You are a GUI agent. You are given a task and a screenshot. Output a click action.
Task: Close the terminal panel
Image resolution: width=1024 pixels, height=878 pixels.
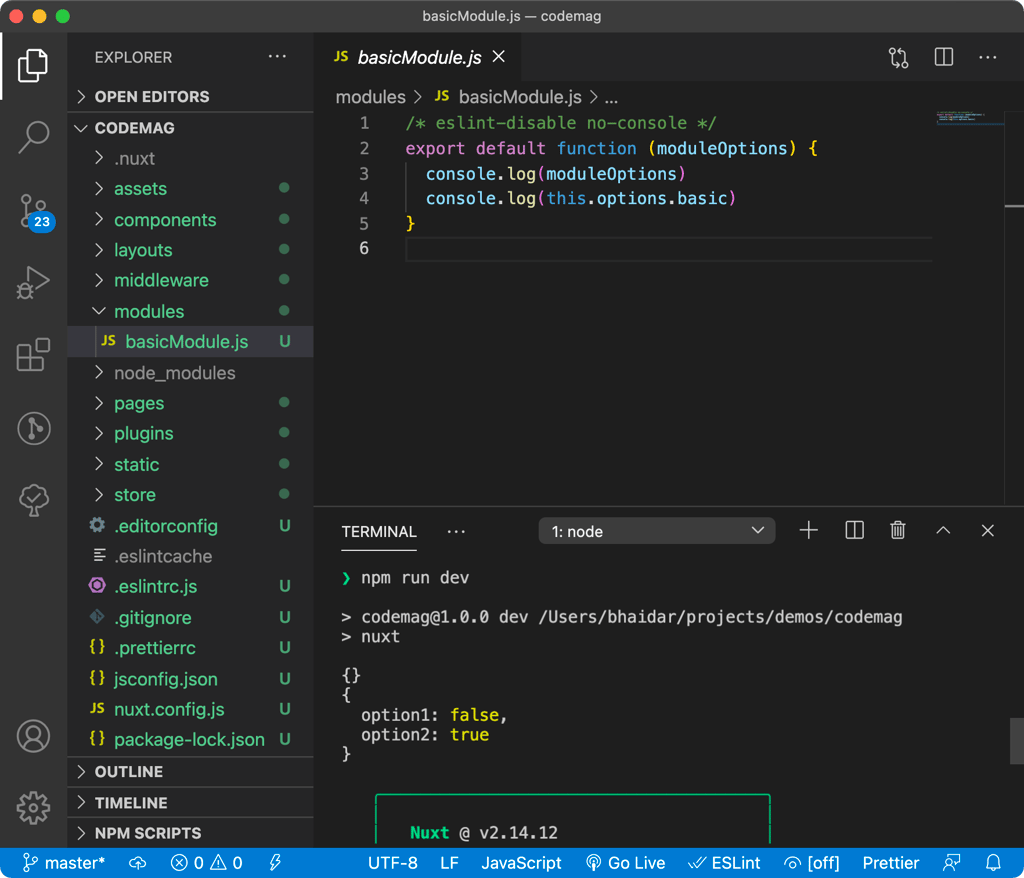click(x=987, y=530)
